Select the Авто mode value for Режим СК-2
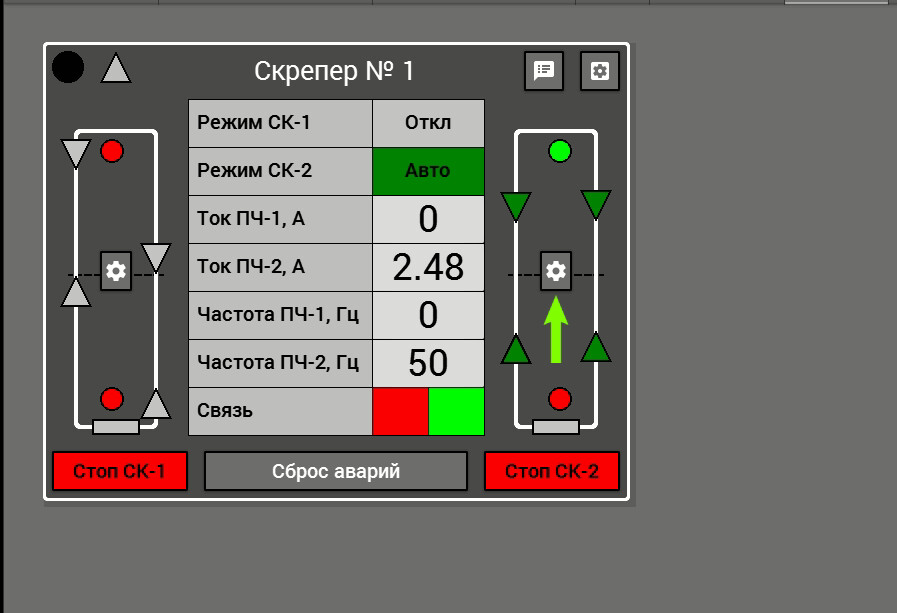897x613 pixels. [428, 171]
